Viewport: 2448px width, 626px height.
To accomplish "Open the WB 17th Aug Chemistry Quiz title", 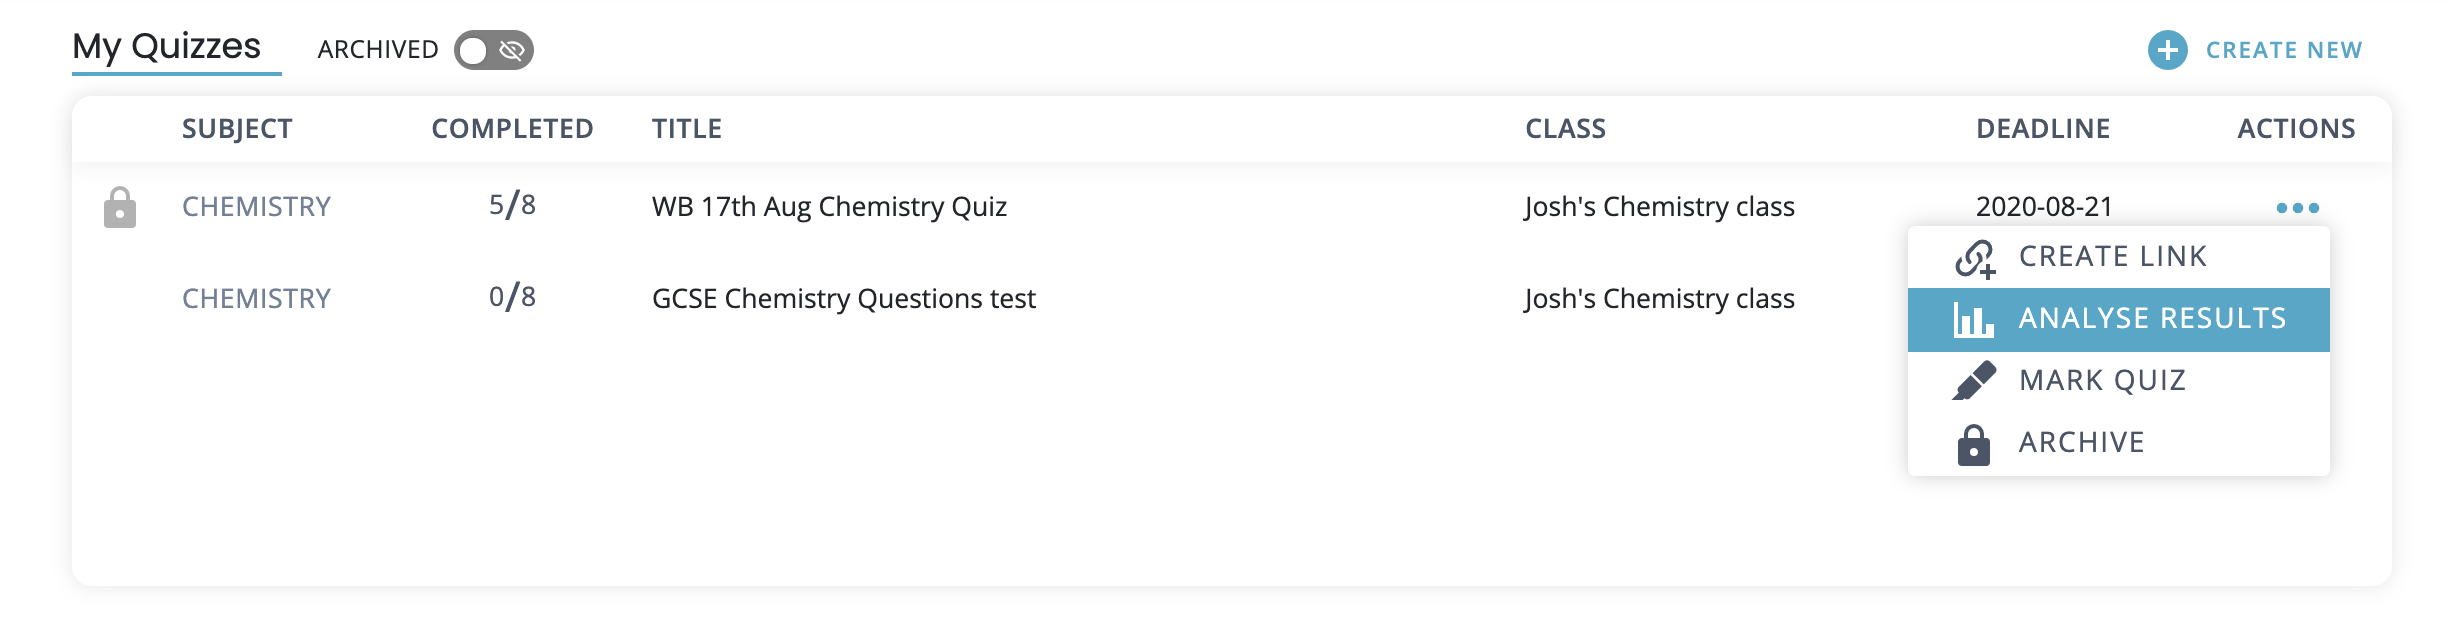I will coord(829,207).
